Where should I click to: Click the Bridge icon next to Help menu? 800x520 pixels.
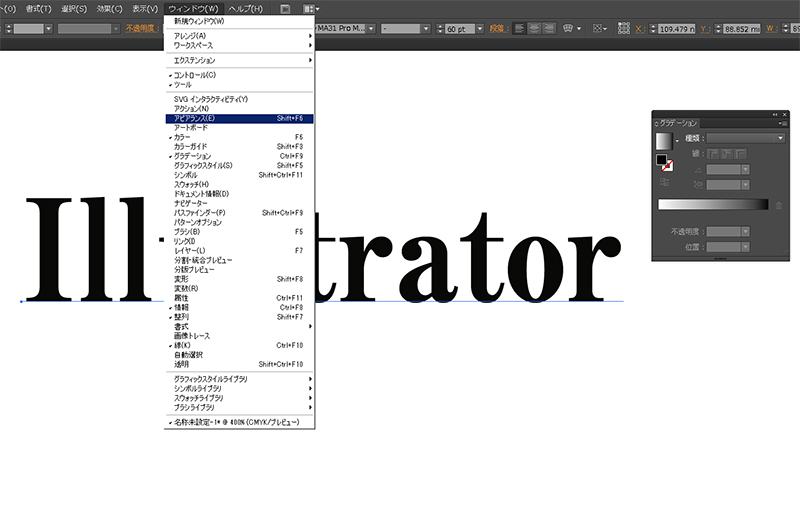pos(285,9)
